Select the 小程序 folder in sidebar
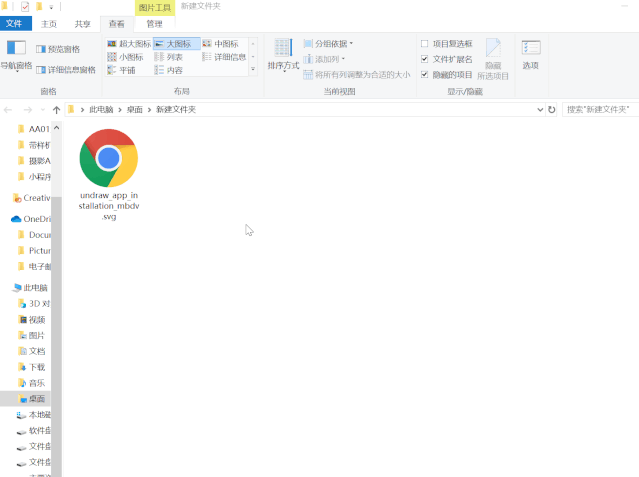Image resolution: width=639 pixels, height=477 pixels. [34, 177]
